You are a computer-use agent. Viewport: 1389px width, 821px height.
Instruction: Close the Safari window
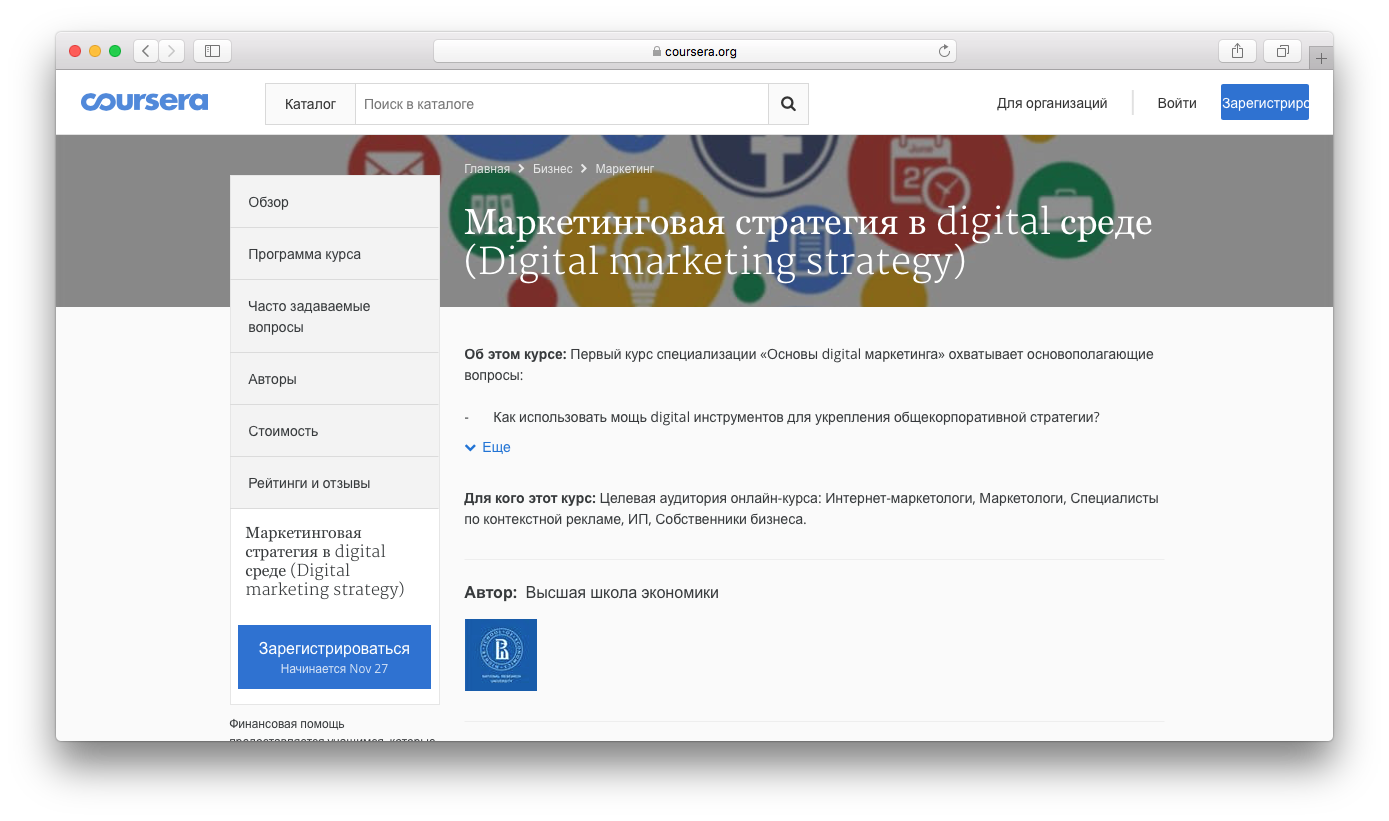pos(75,51)
